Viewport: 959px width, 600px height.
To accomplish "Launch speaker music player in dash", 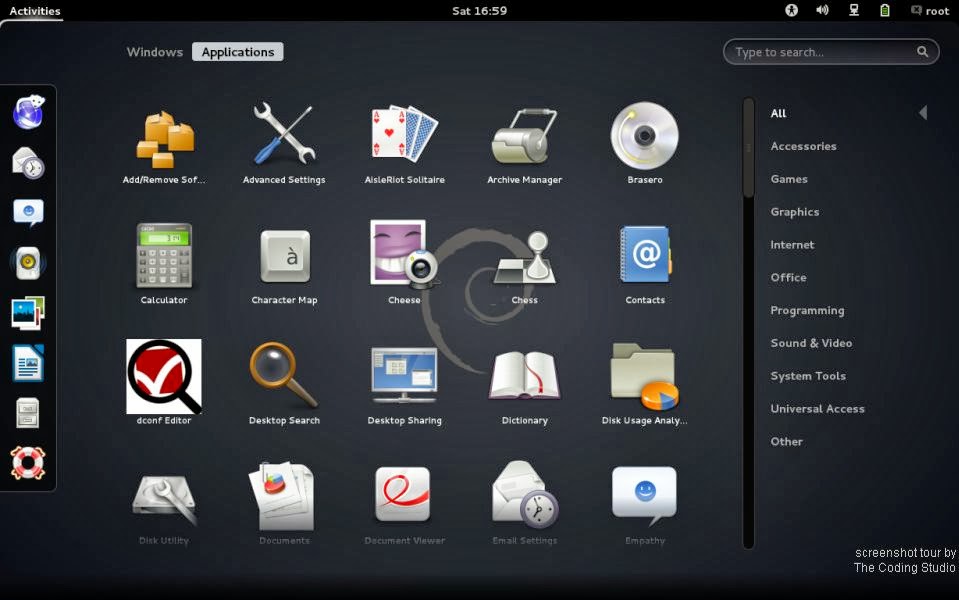I will point(28,263).
